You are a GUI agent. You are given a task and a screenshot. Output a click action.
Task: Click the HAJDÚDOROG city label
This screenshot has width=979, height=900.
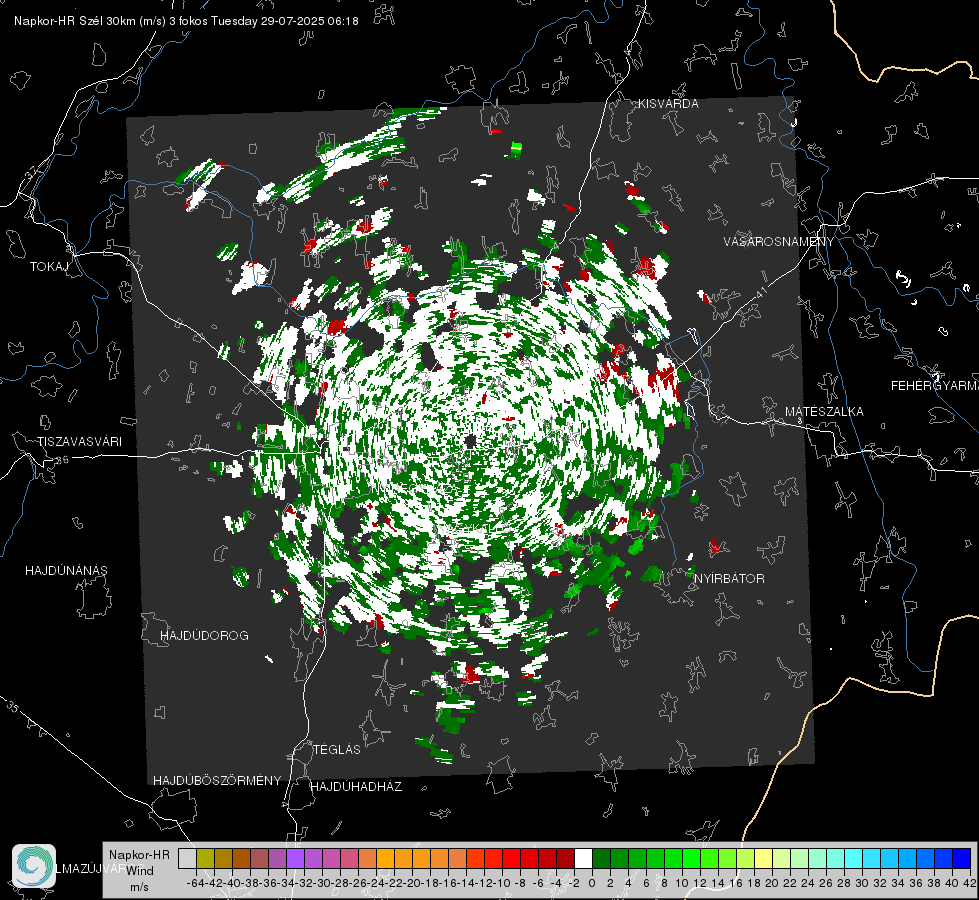204,636
